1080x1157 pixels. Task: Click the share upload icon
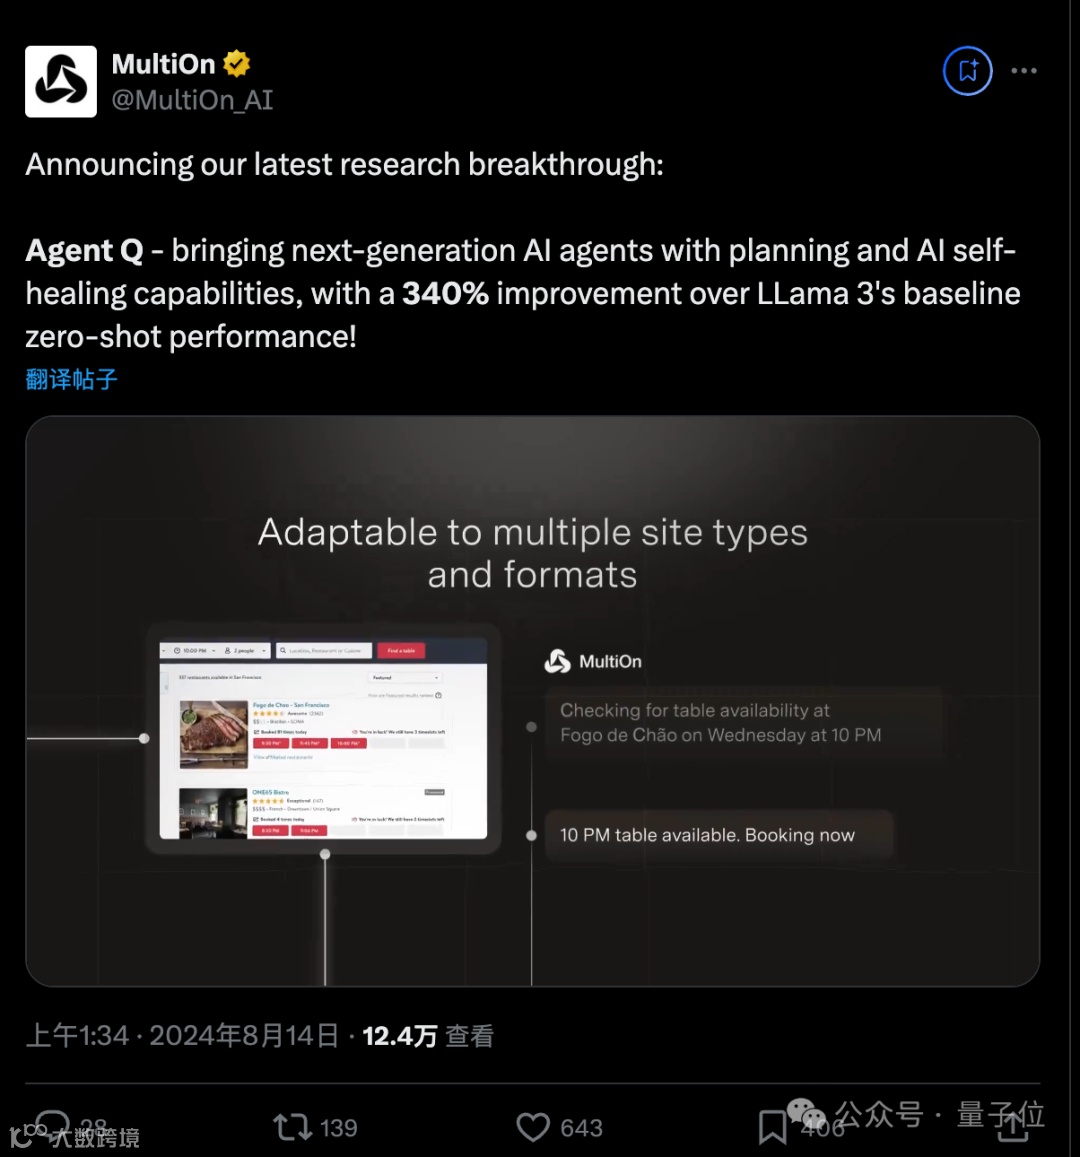1013,1126
